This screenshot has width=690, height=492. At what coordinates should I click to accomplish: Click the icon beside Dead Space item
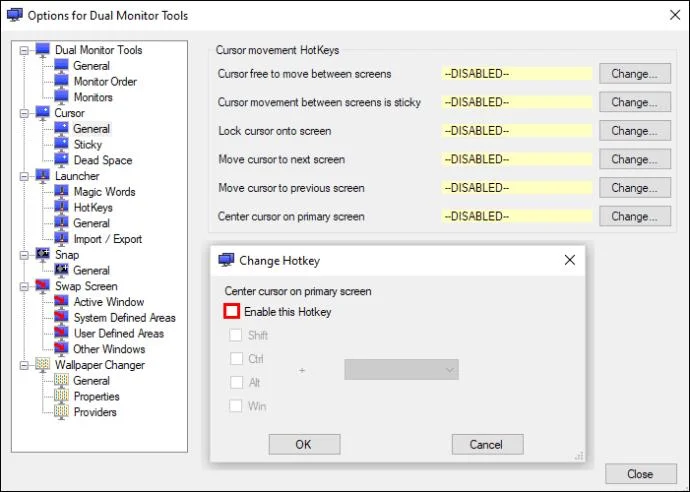[x=61, y=160]
